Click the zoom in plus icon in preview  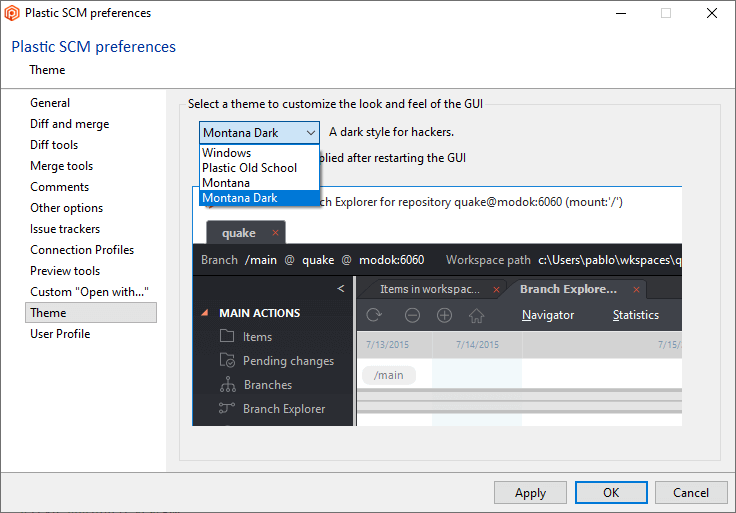click(444, 315)
